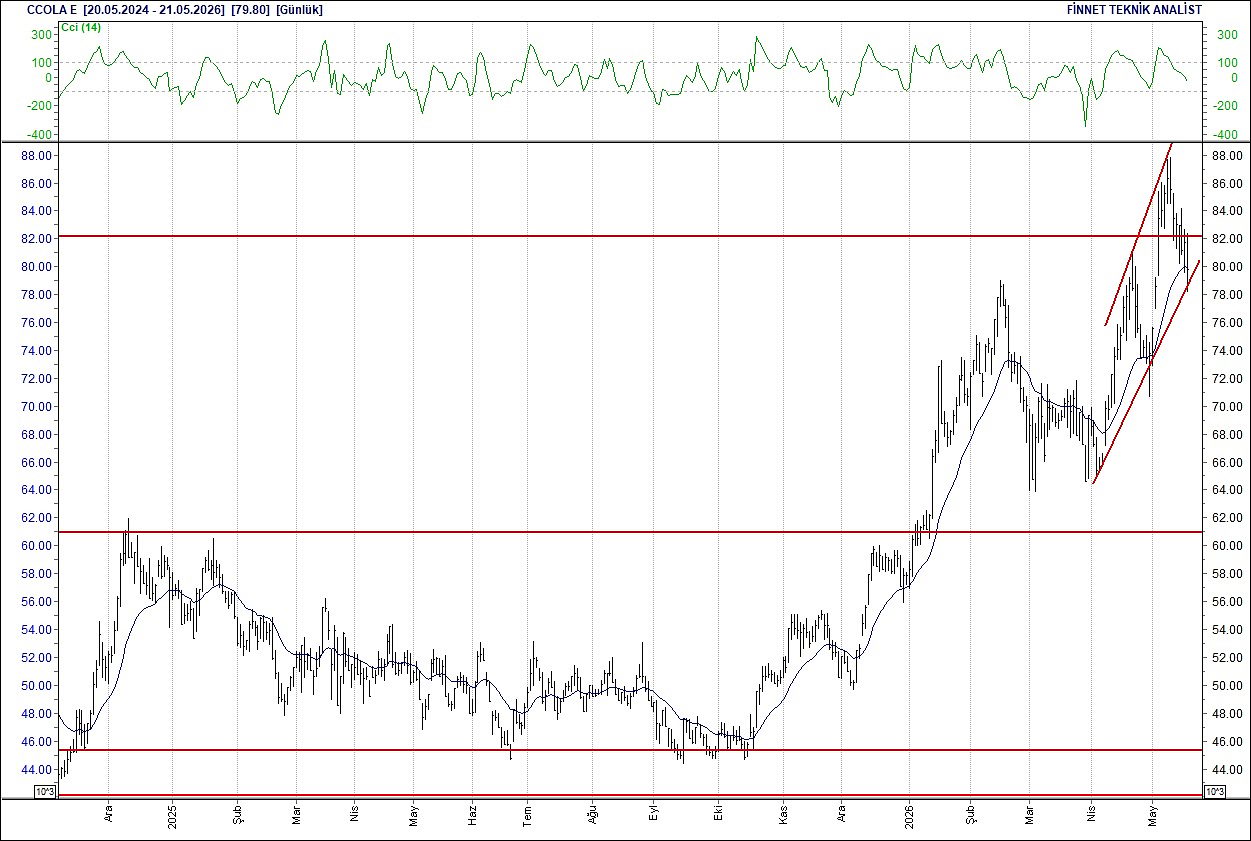The width and height of the screenshot is (1251, 841).
Task: Click the 10^3 scale label at right corner
Action: [x=1213, y=792]
